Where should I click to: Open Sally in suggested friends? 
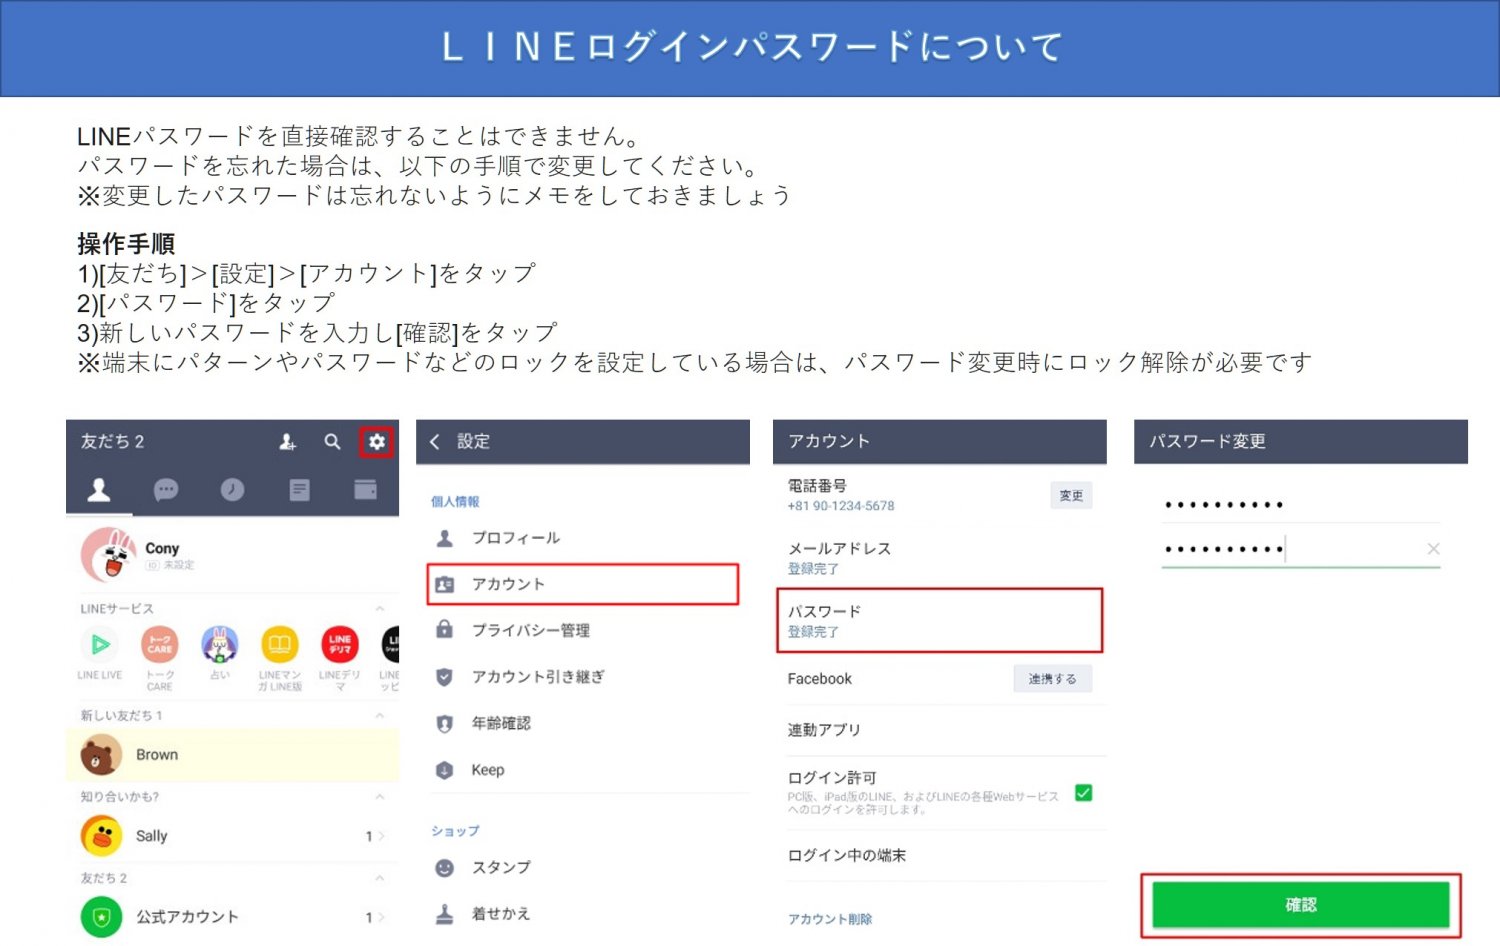point(232,836)
